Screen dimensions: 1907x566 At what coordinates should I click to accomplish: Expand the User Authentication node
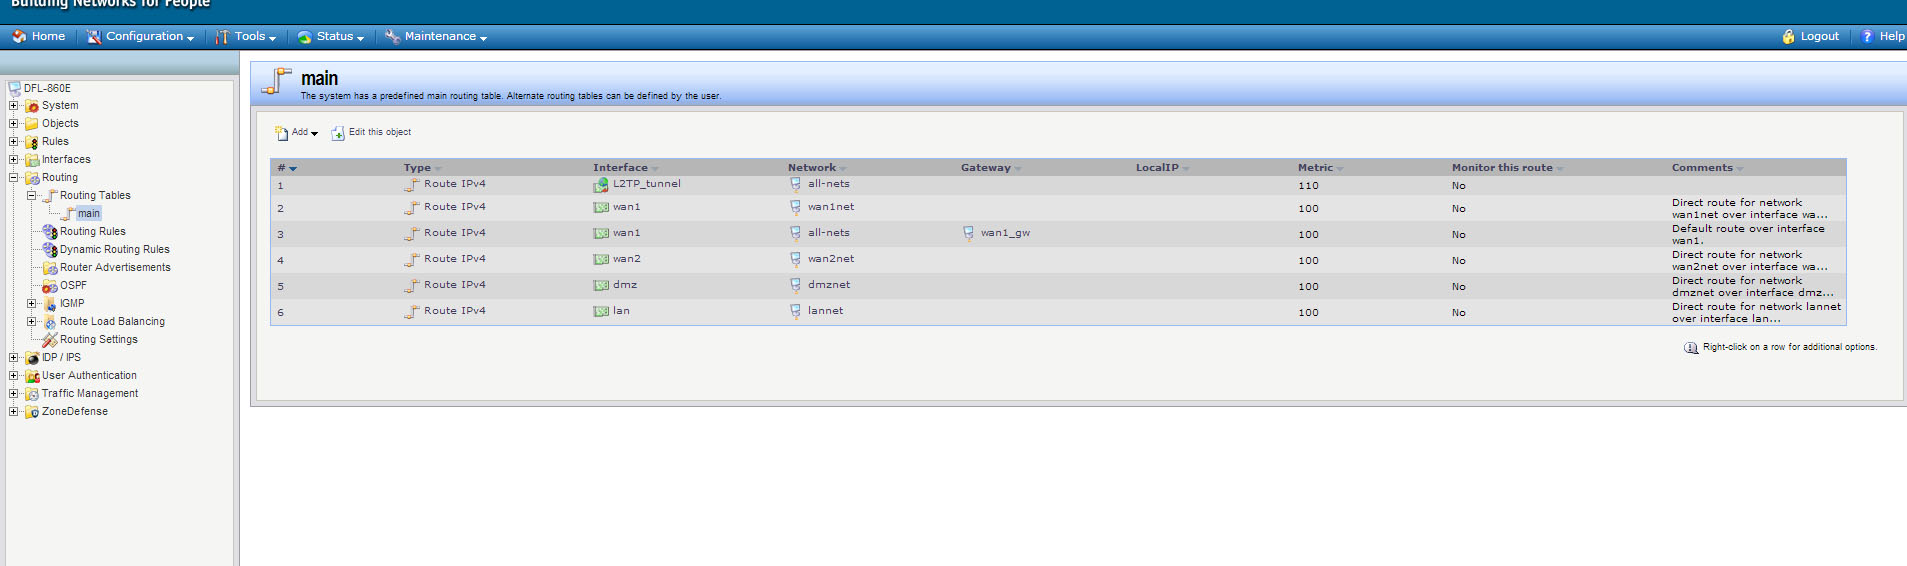click(x=13, y=375)
